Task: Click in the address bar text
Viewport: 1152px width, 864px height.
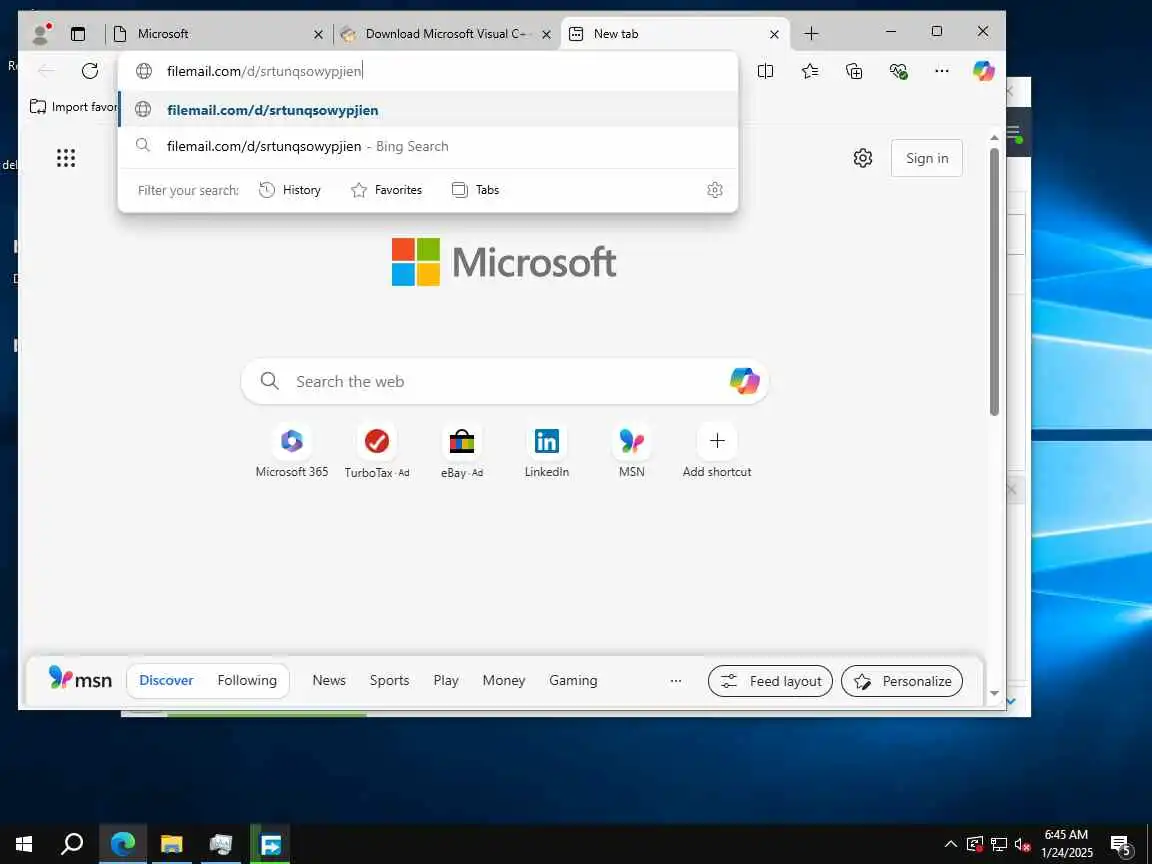Action: point(264,71)
